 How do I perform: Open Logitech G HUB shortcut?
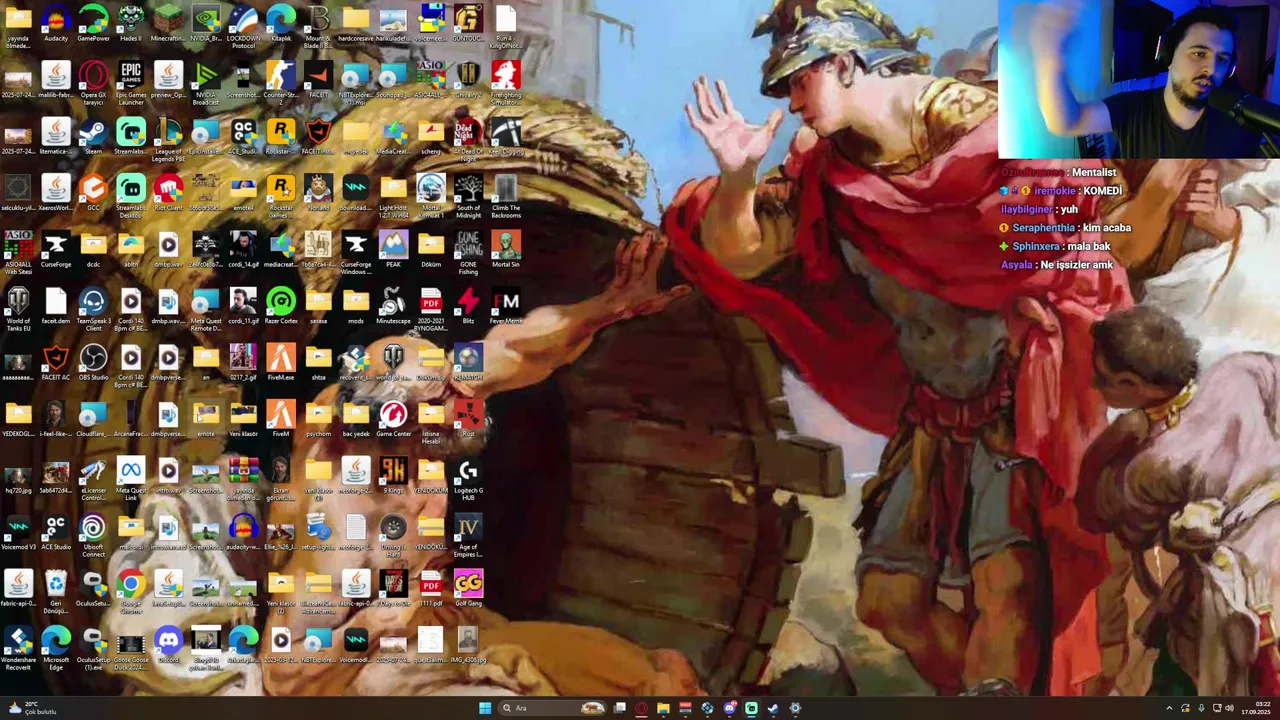[468, 478]
